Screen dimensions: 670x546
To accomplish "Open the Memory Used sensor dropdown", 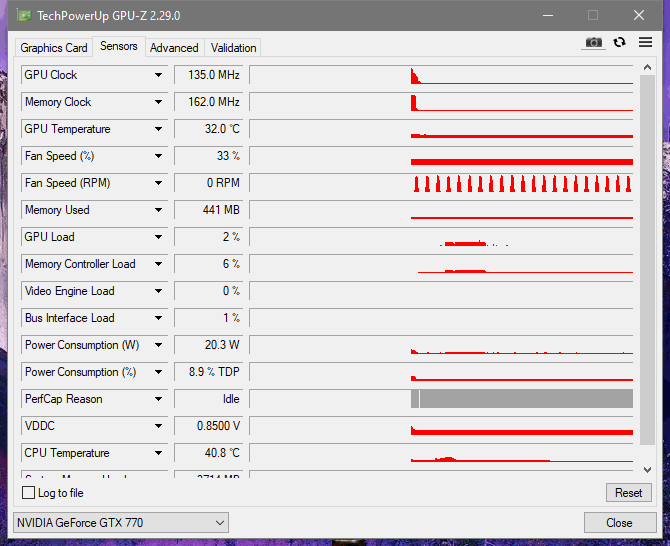I will 158,210.
